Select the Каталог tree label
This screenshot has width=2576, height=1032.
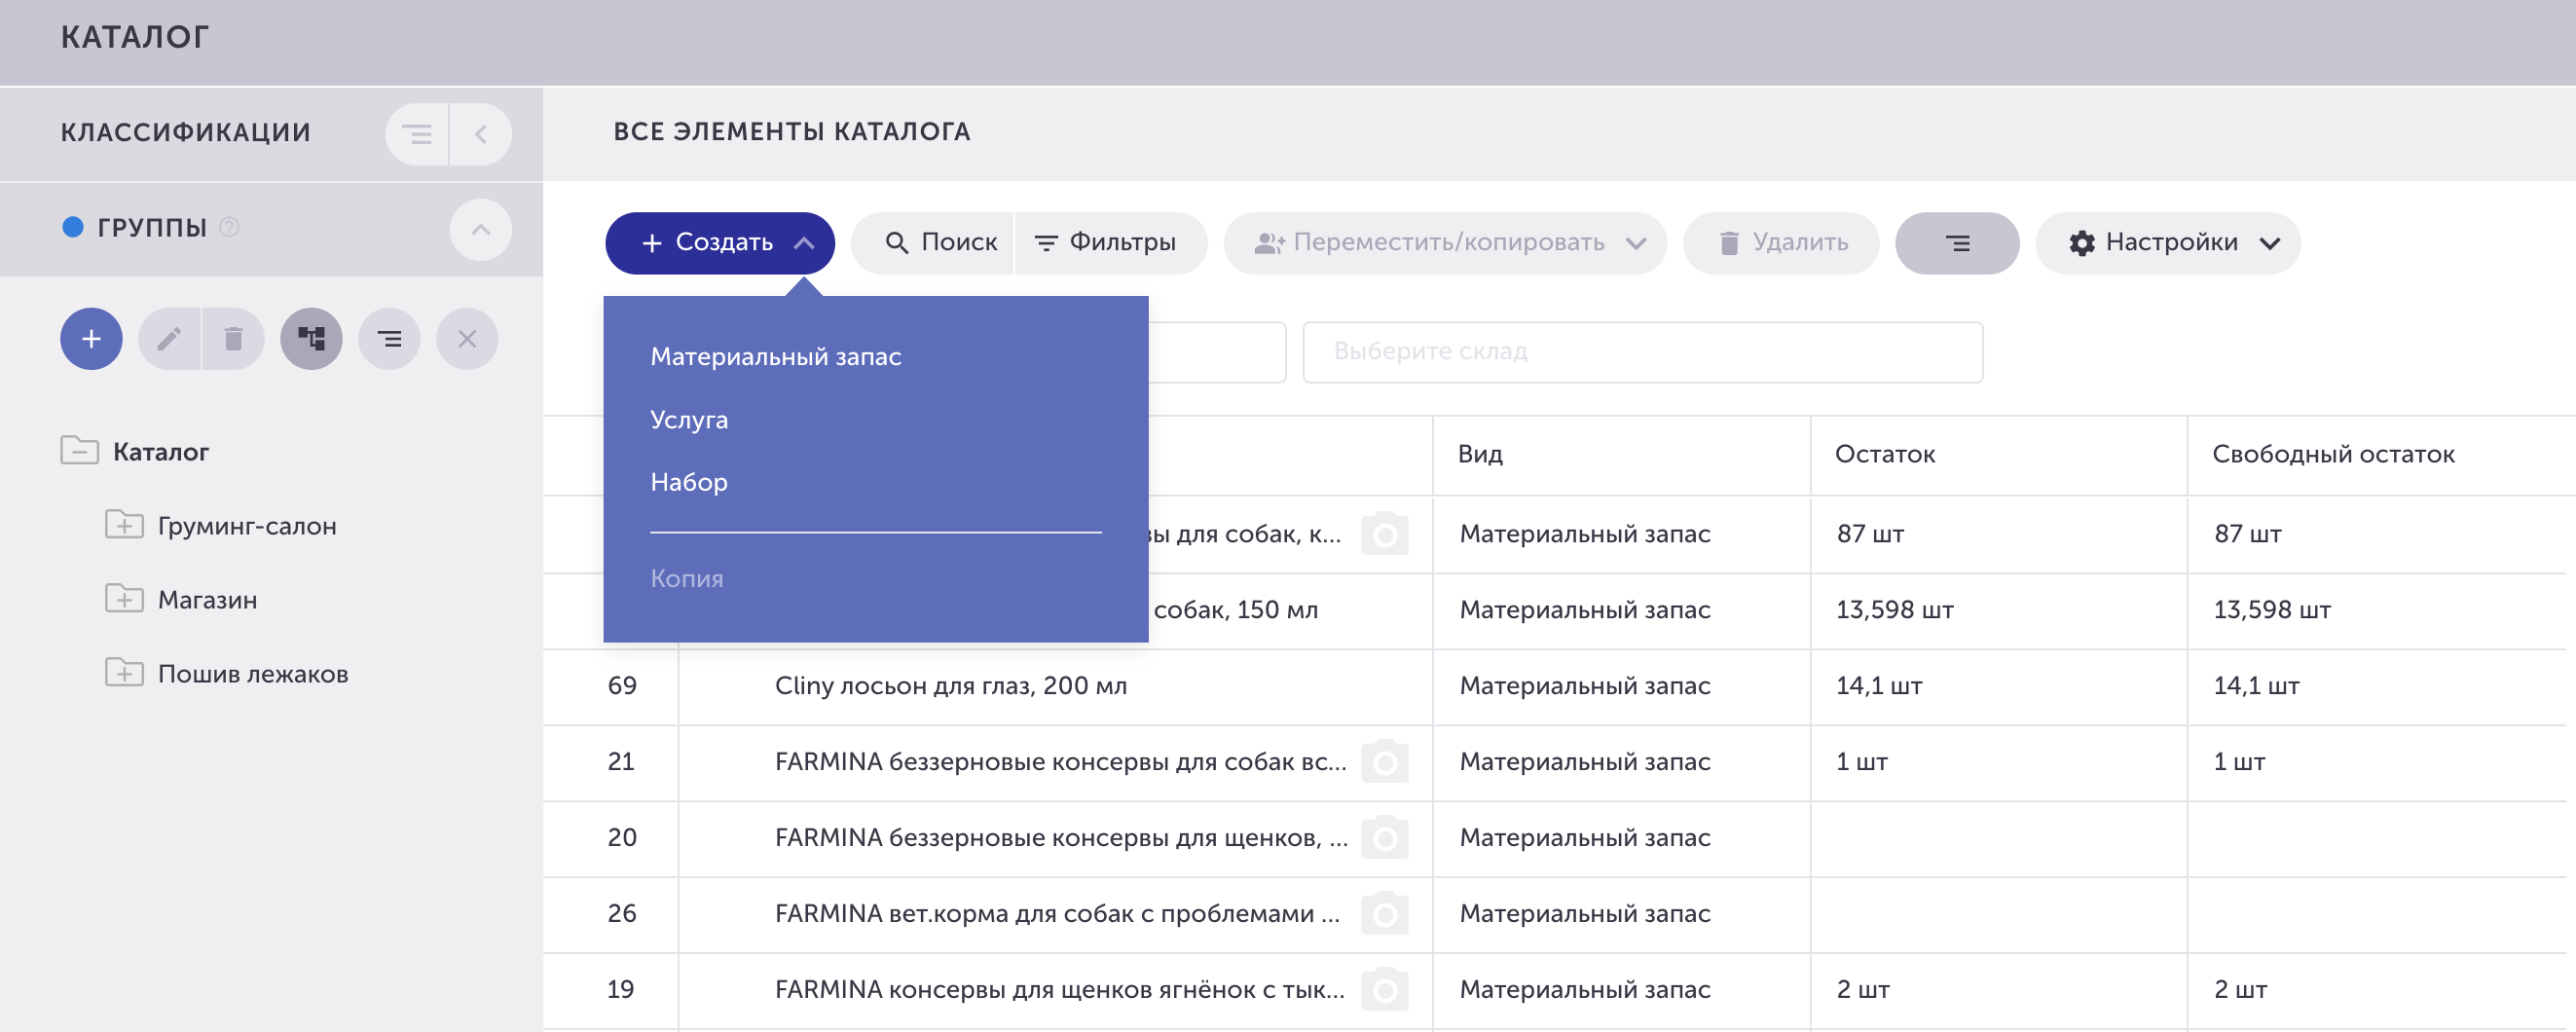161,452
